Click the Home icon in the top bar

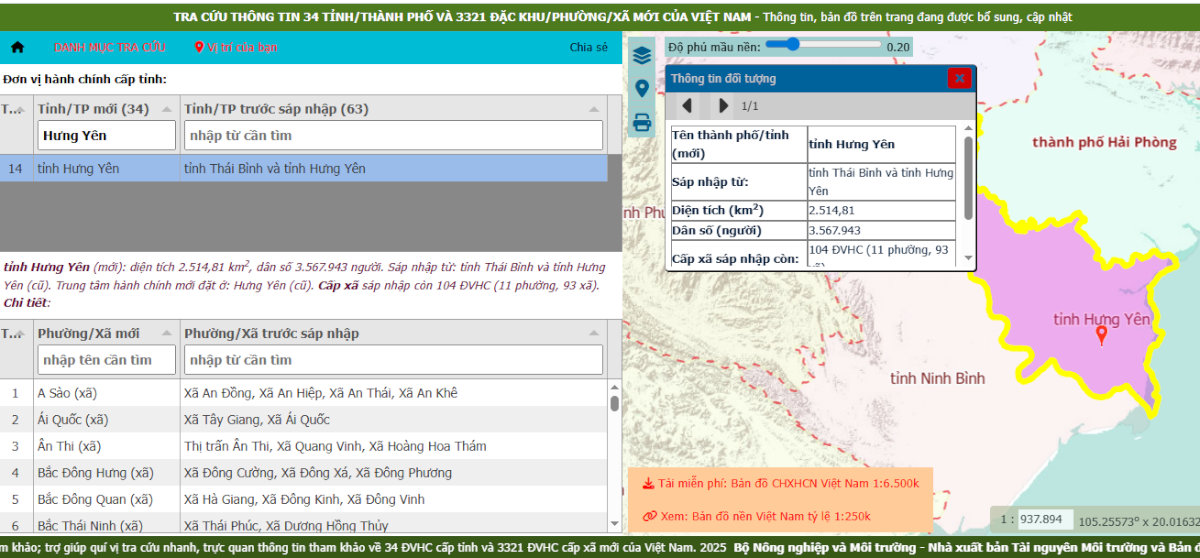[x=17, y=47]
